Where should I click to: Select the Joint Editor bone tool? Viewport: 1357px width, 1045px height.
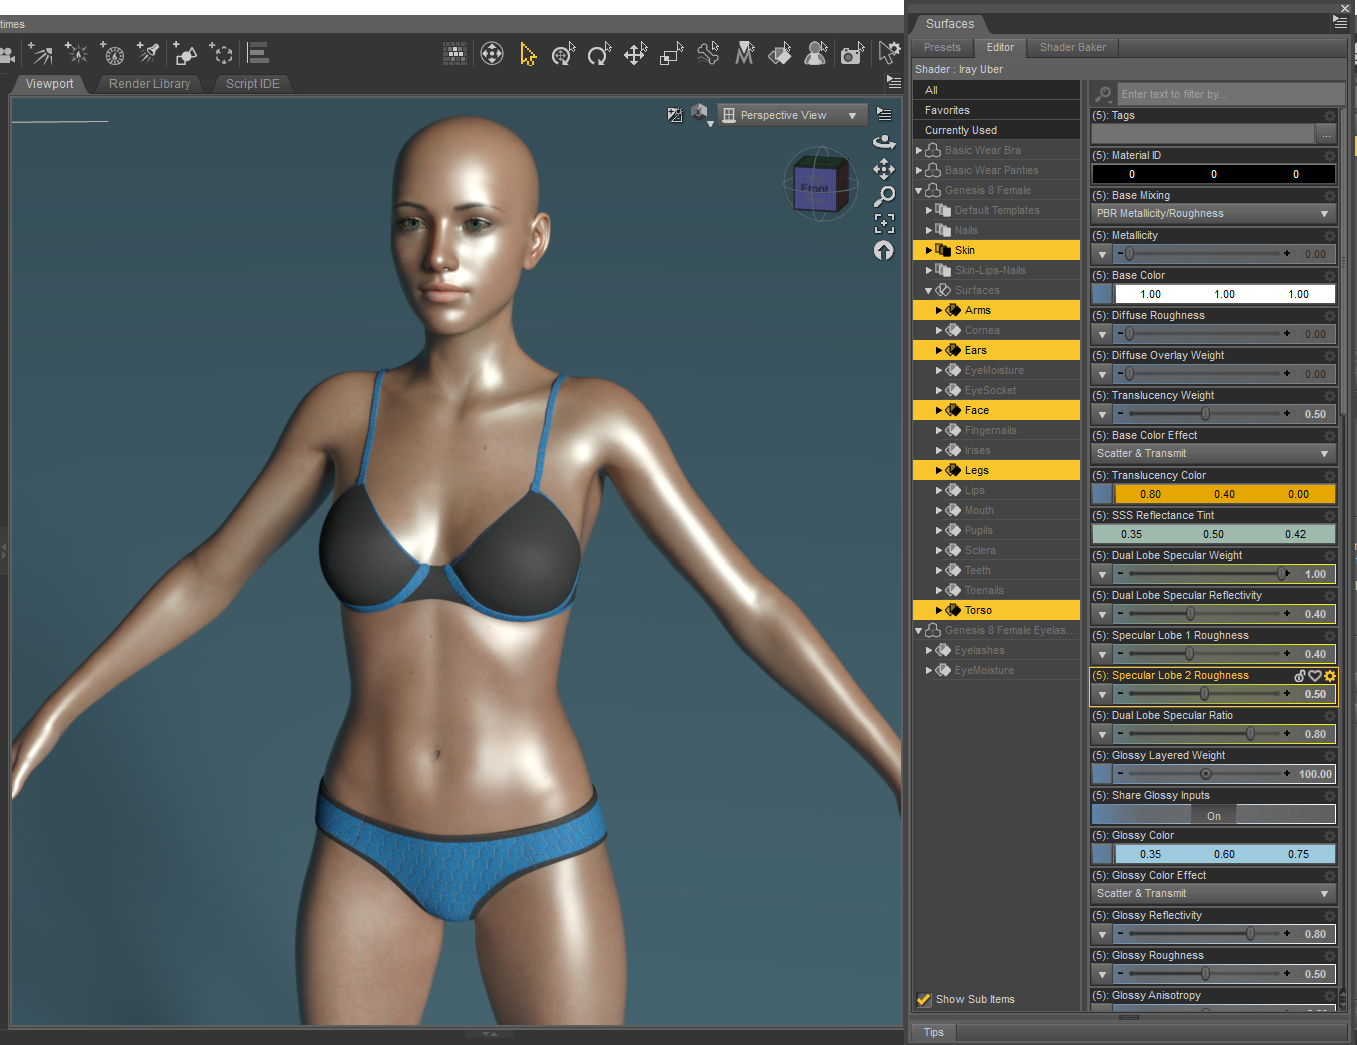coord(708,53)
